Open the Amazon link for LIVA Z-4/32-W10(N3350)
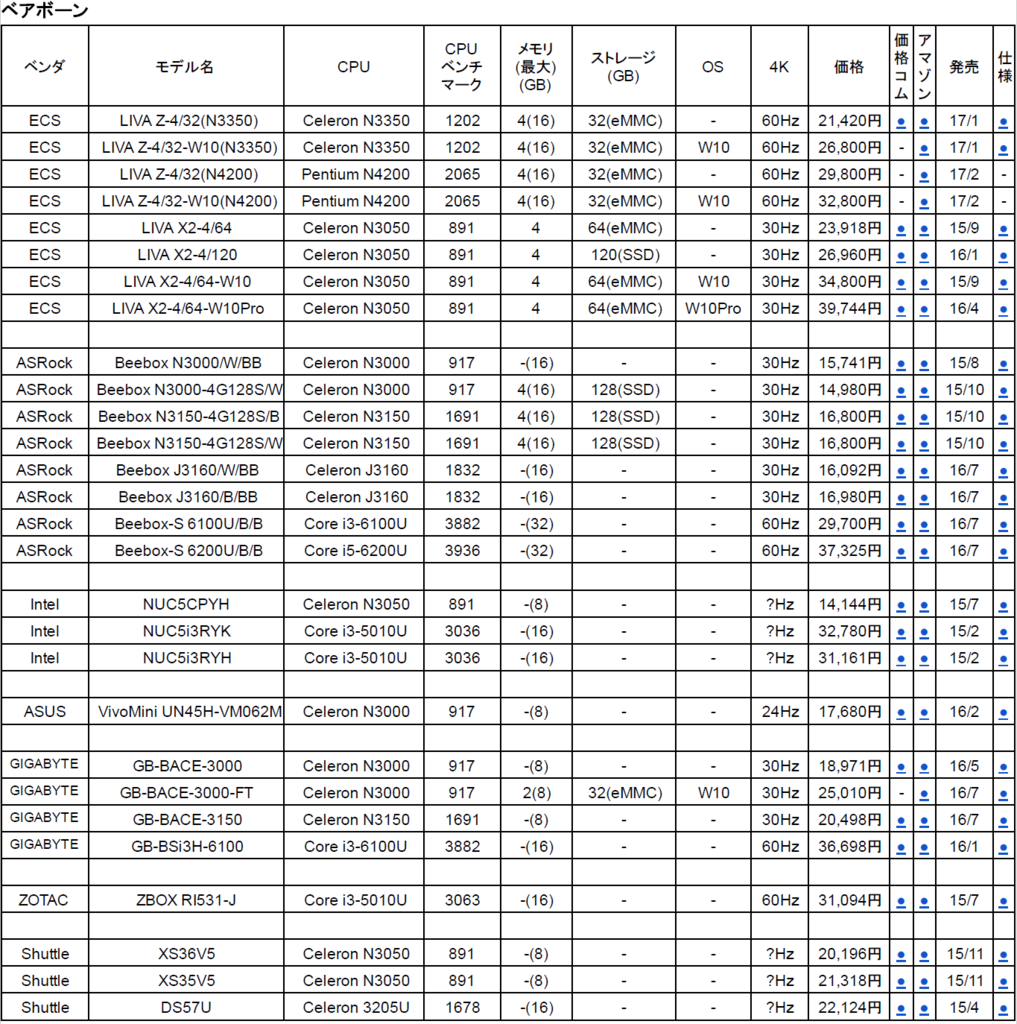Screen dimensions: 1017x1024 [x=924, y=149]
